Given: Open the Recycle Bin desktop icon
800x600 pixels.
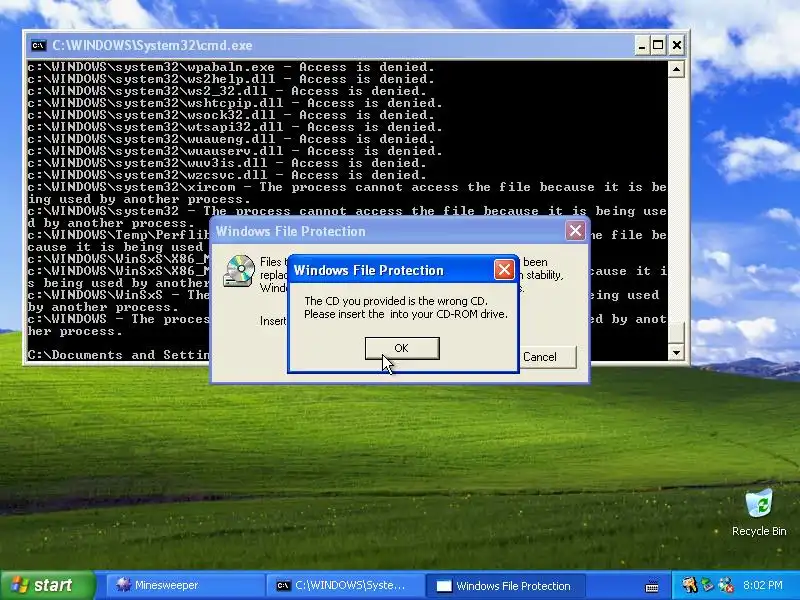Looking at the screenshot, I should 759,512.
